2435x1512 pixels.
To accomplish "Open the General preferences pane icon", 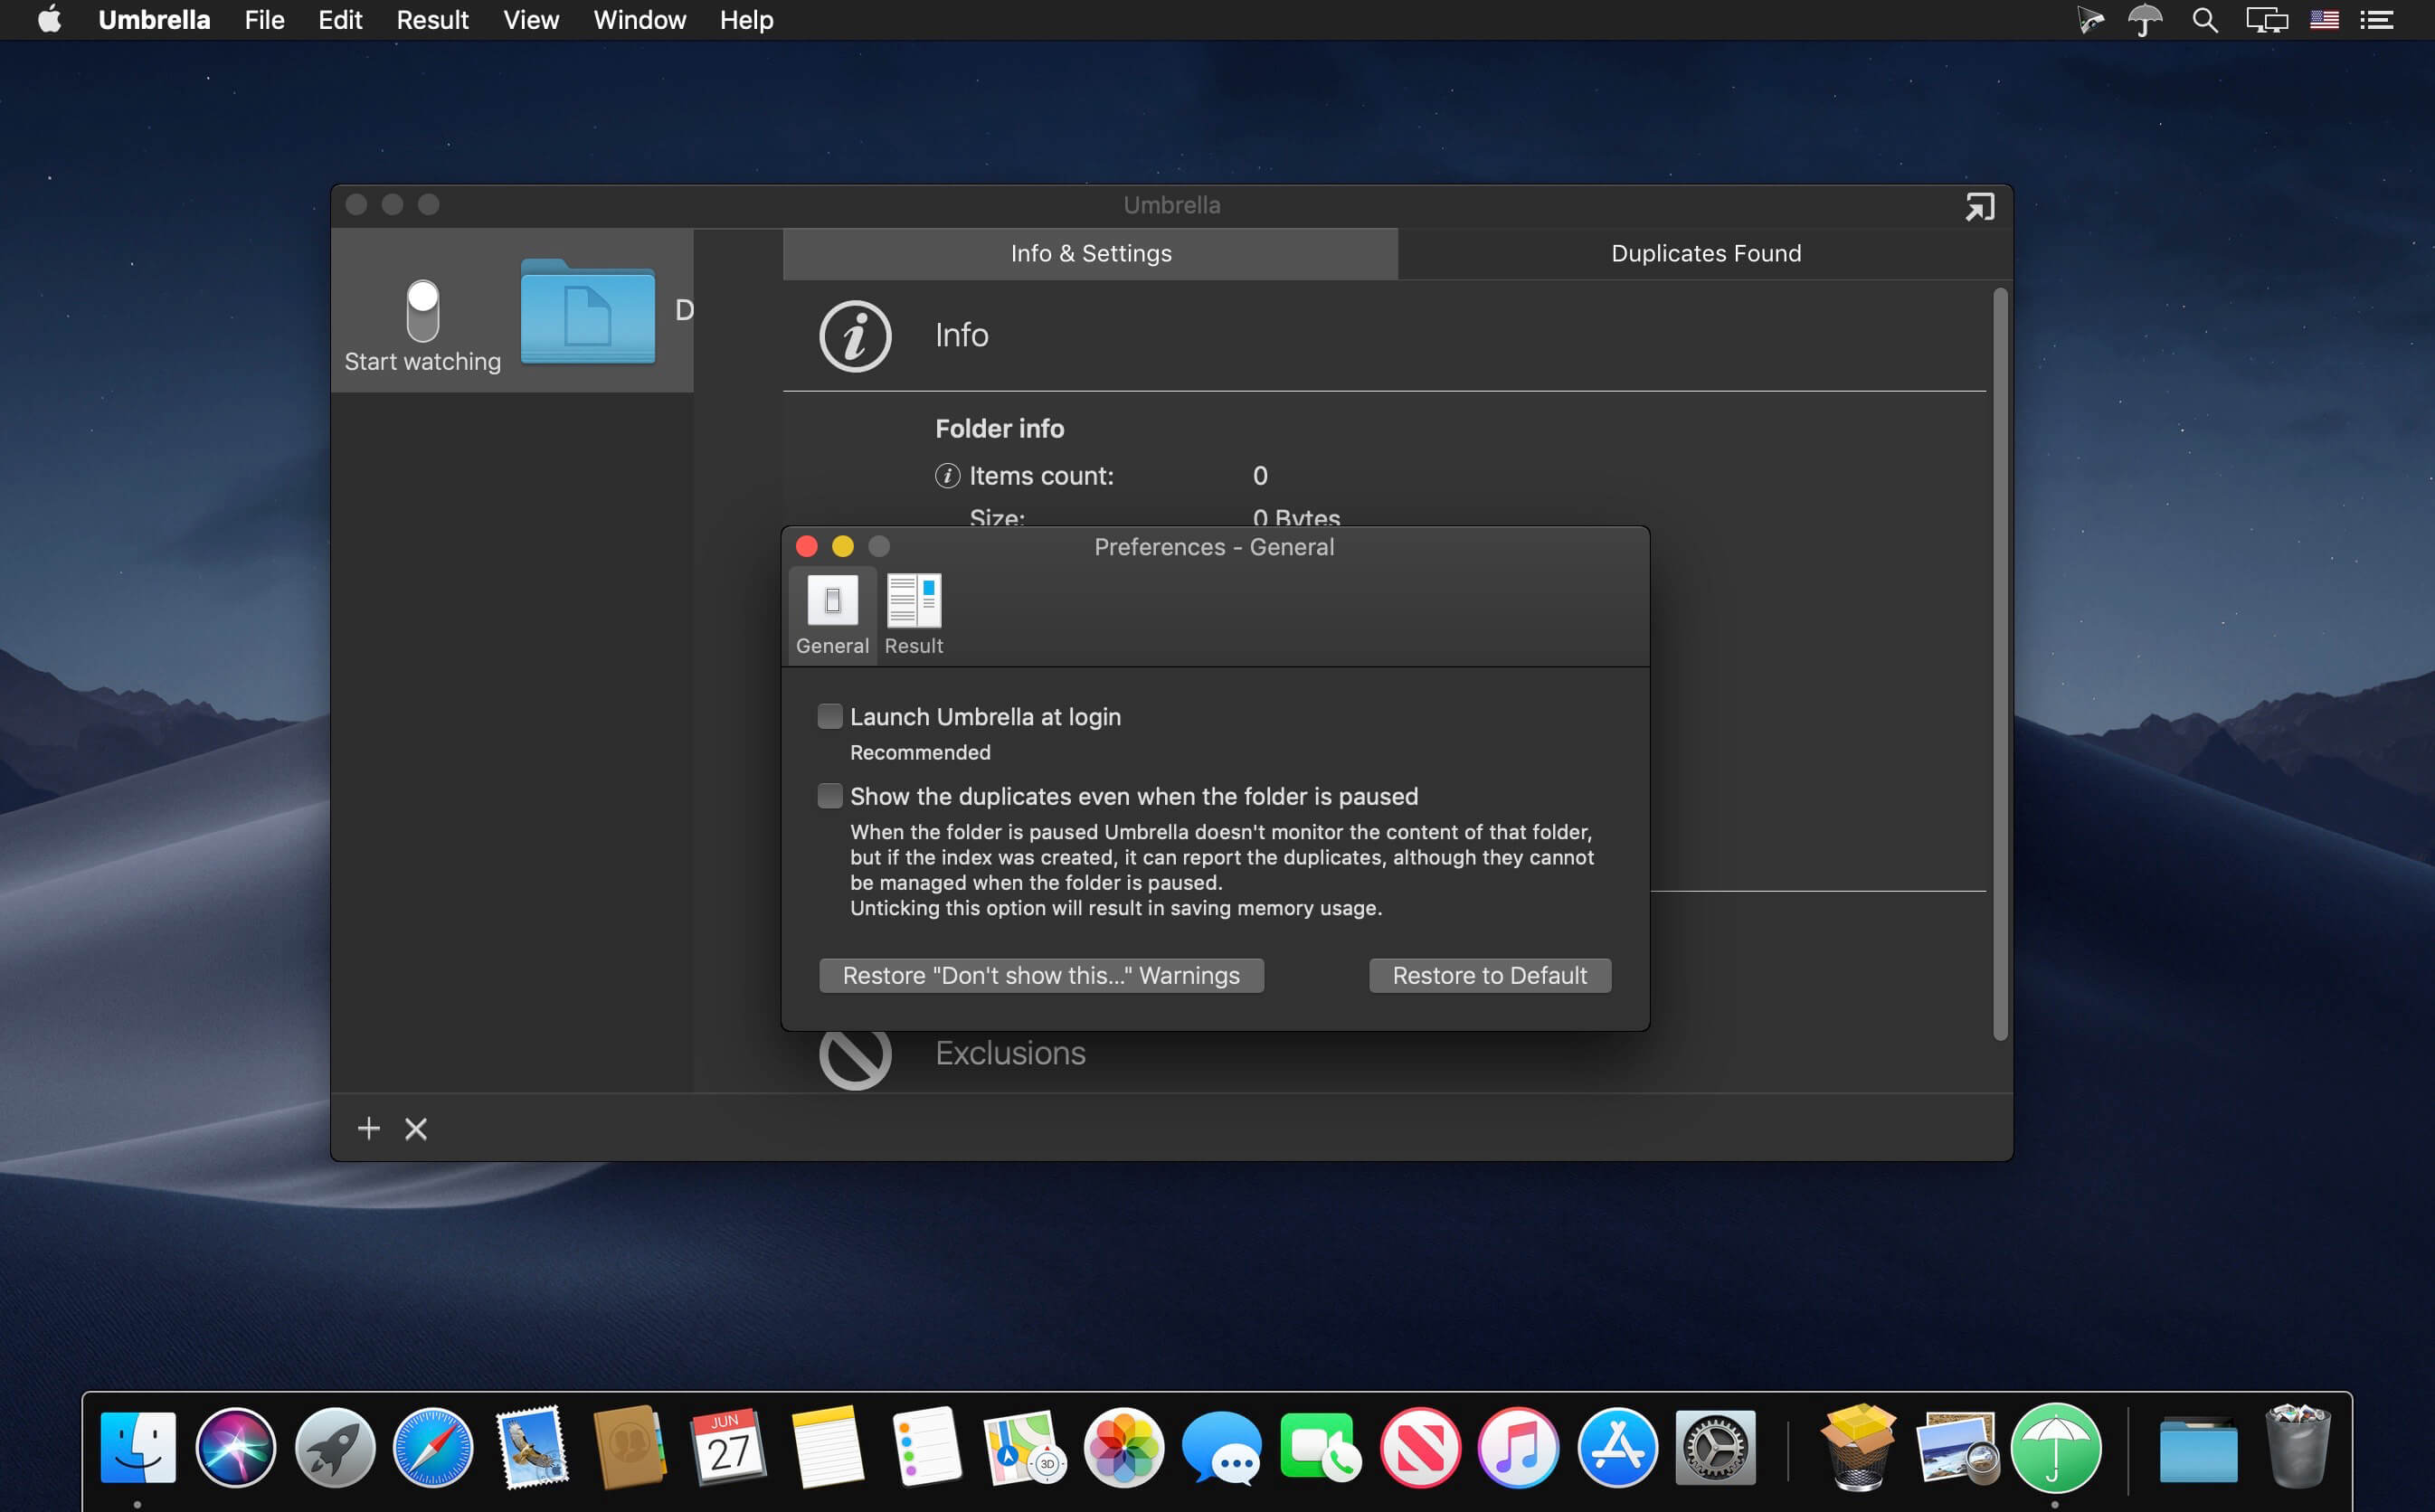I will point(832,613).
